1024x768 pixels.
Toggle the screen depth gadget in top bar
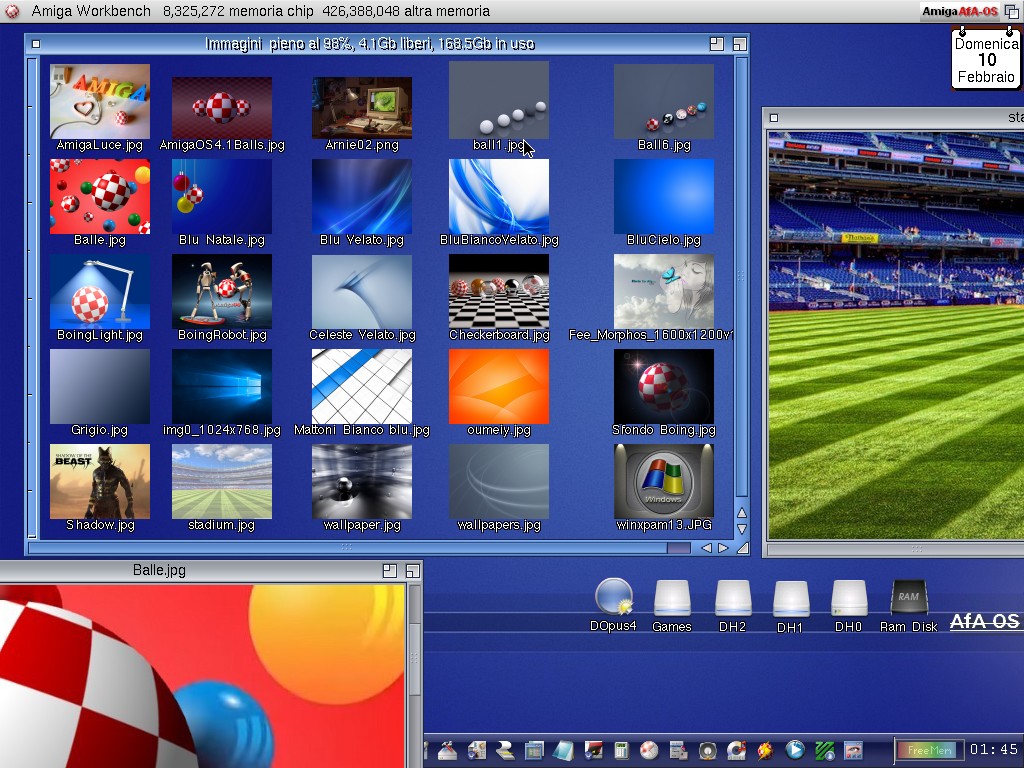click(1011, 11)
